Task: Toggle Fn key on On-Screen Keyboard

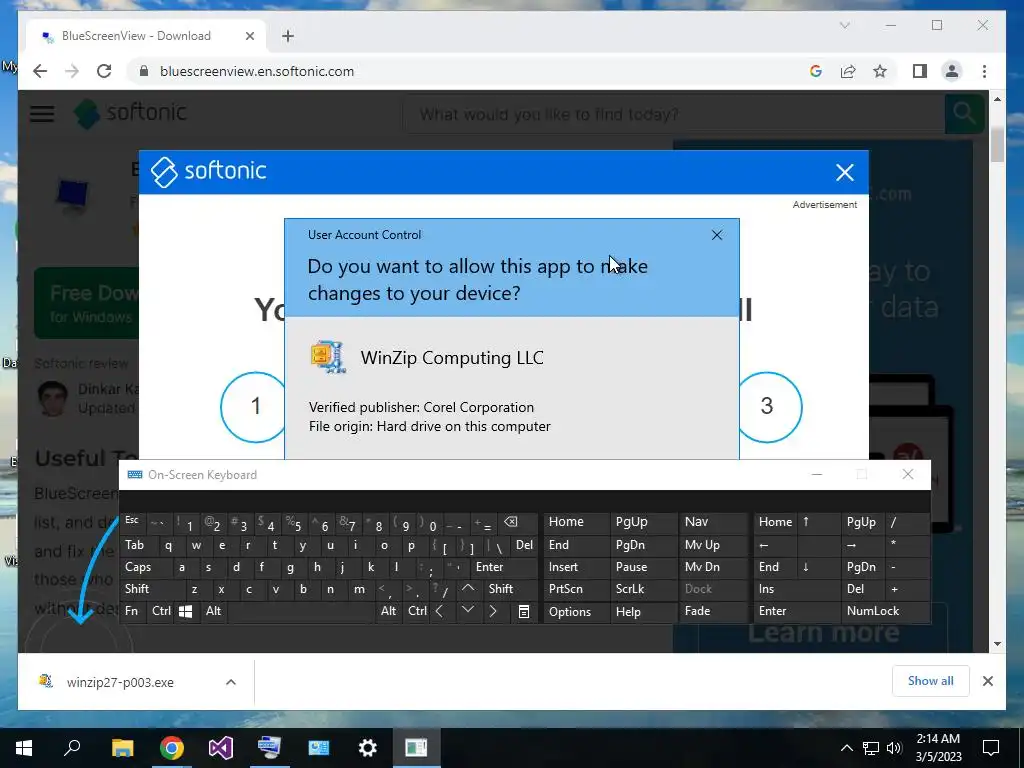Action: (133, 611)
